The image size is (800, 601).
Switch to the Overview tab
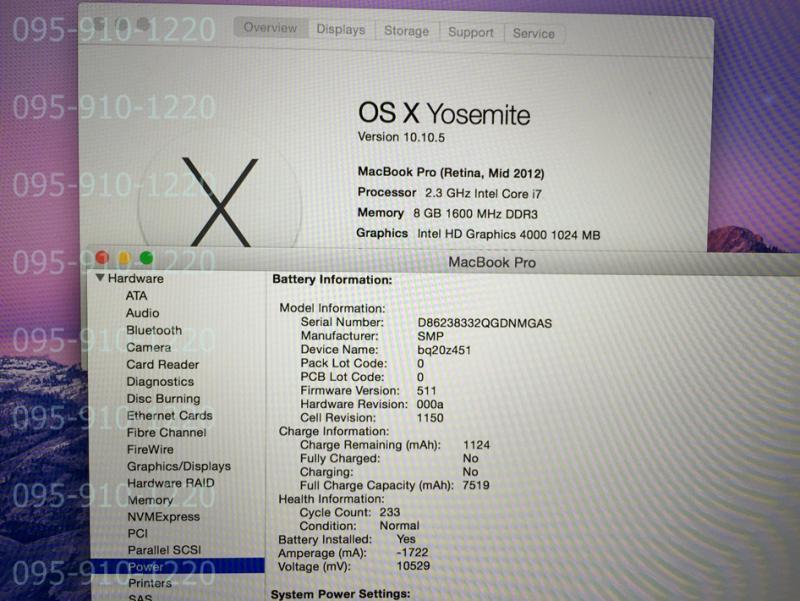(270, 28)
